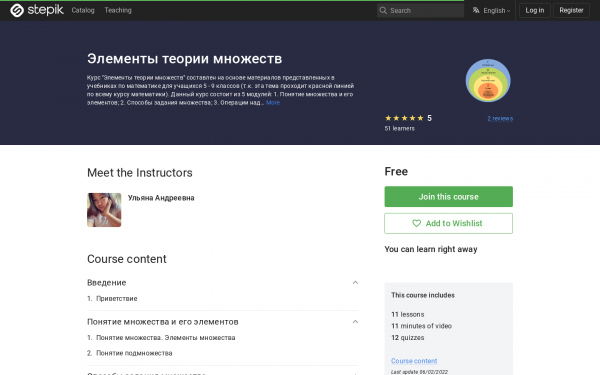The image size is (600, 375).
Task: Click the Понятие множества и его элементов title
Action: (x=163, y=322)
